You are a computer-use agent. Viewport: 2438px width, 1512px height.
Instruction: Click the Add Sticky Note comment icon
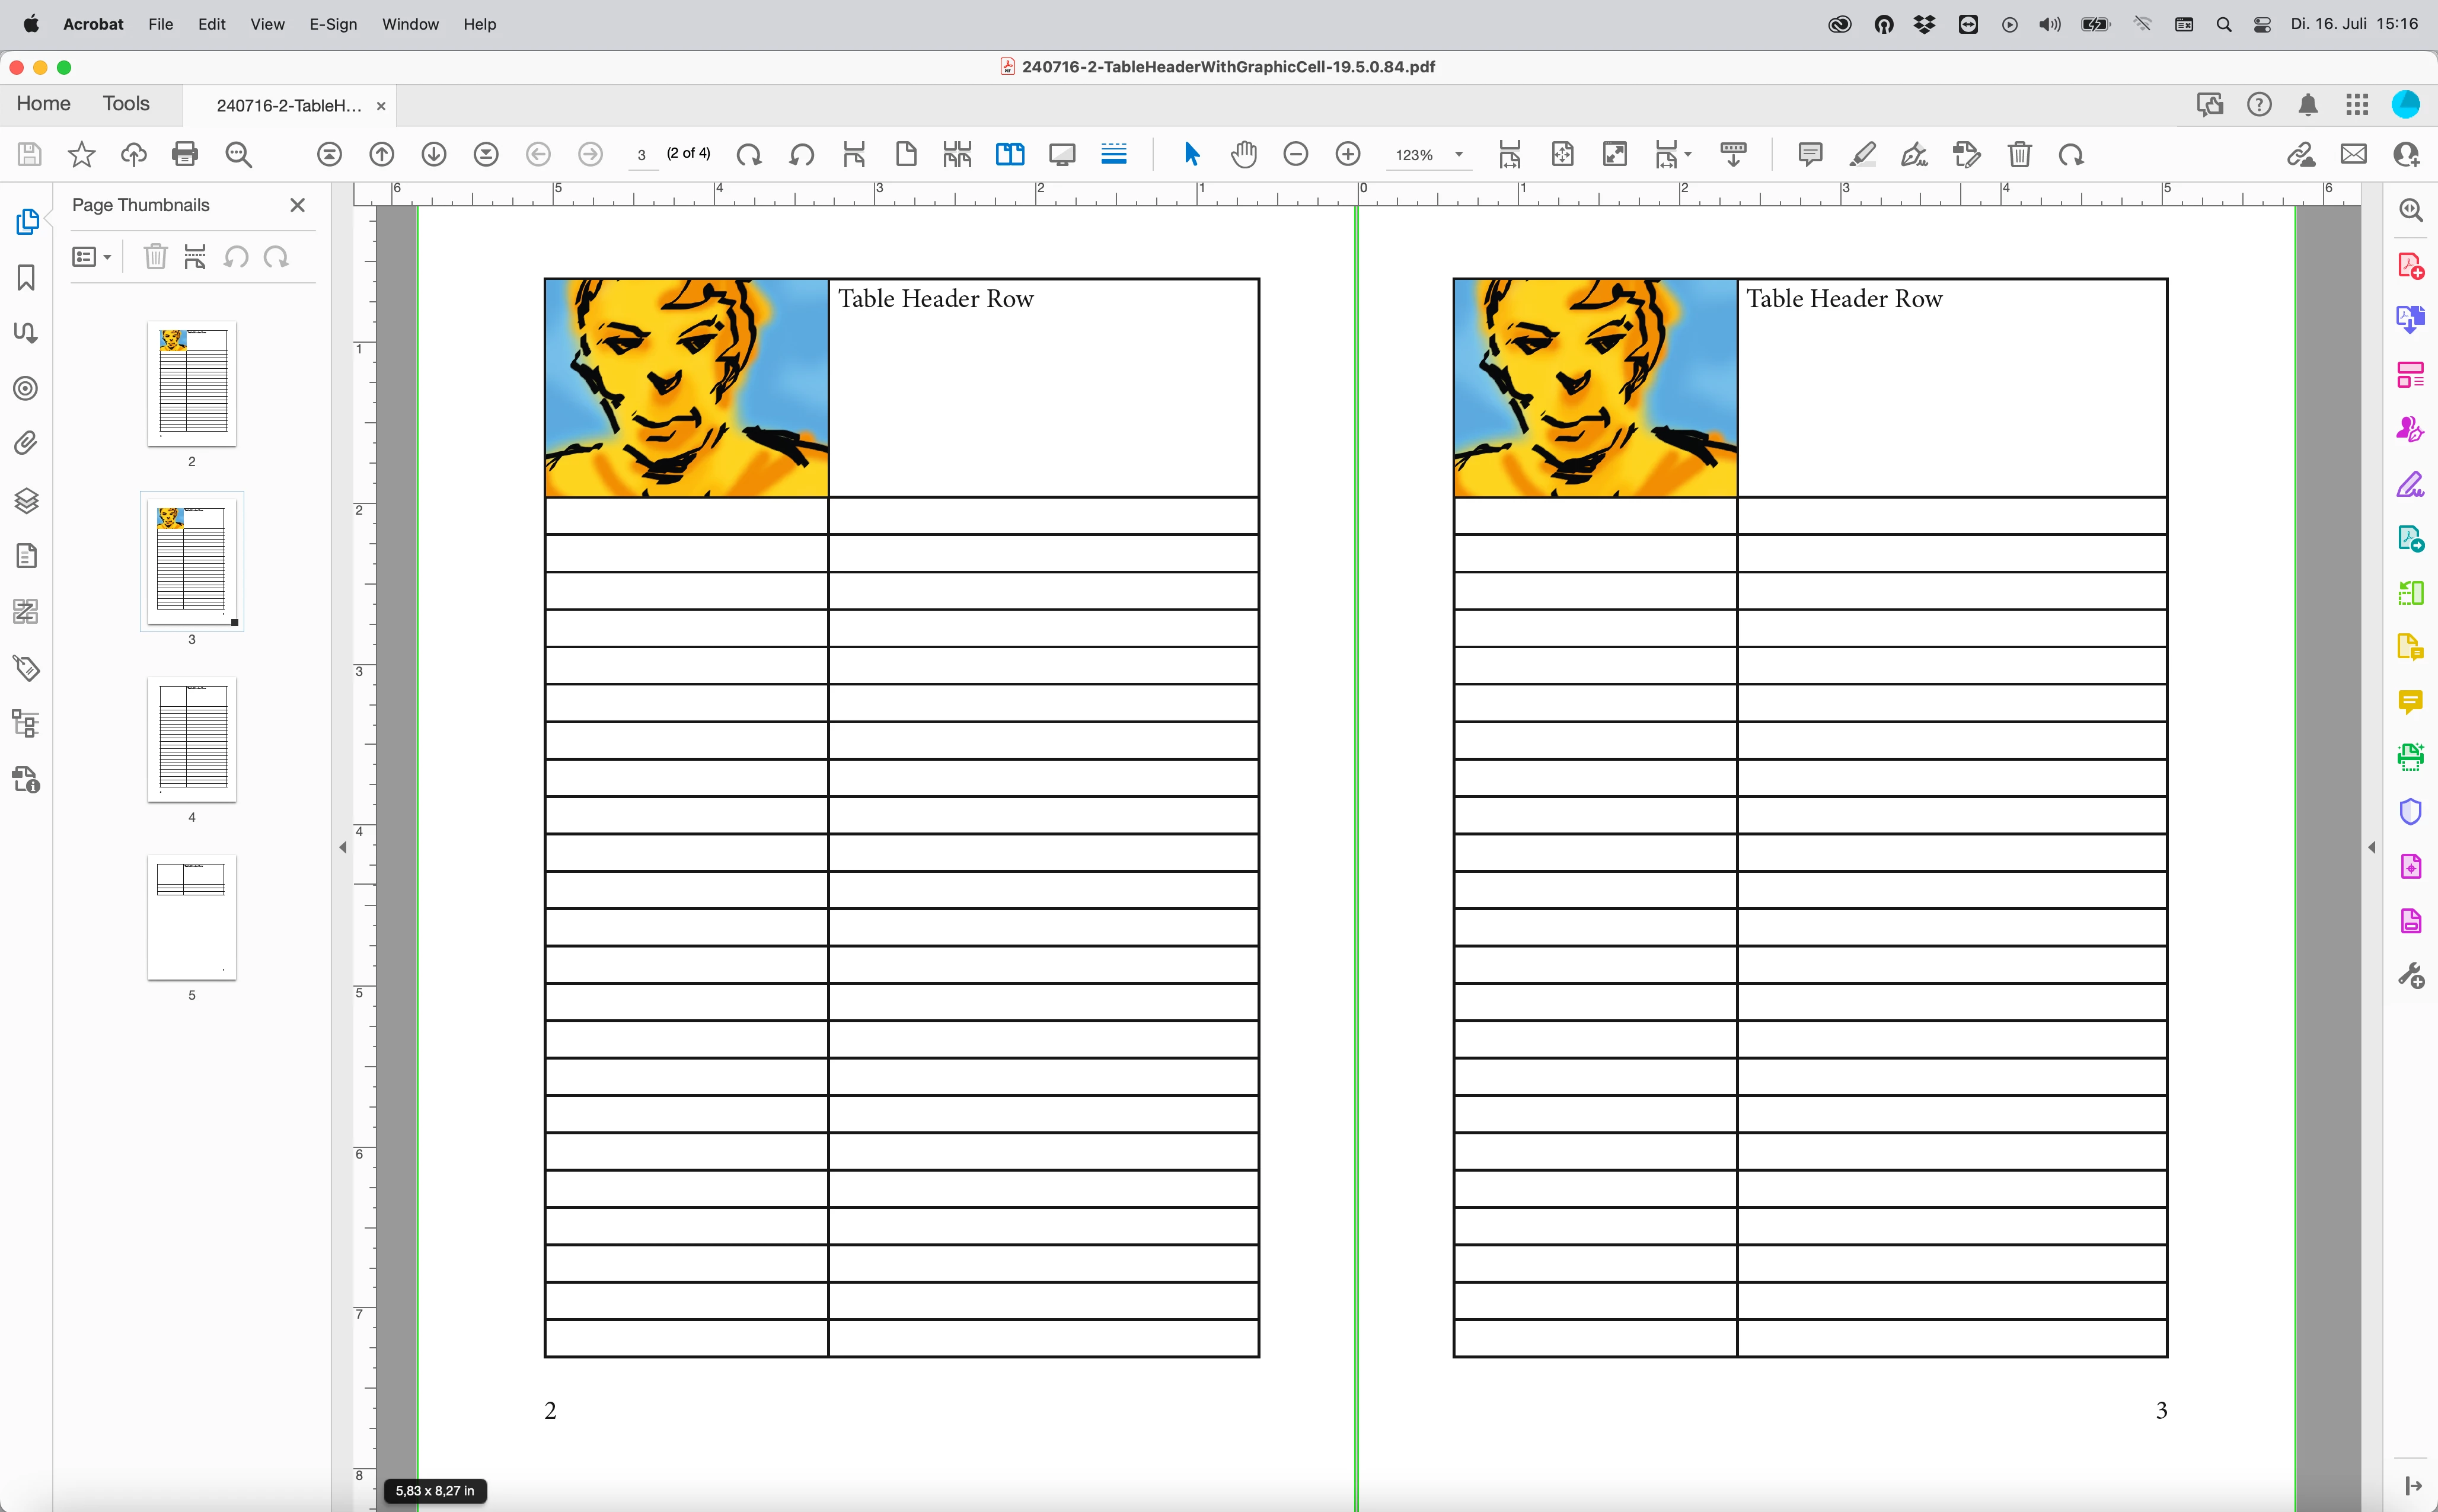(x=1809, y=154)
